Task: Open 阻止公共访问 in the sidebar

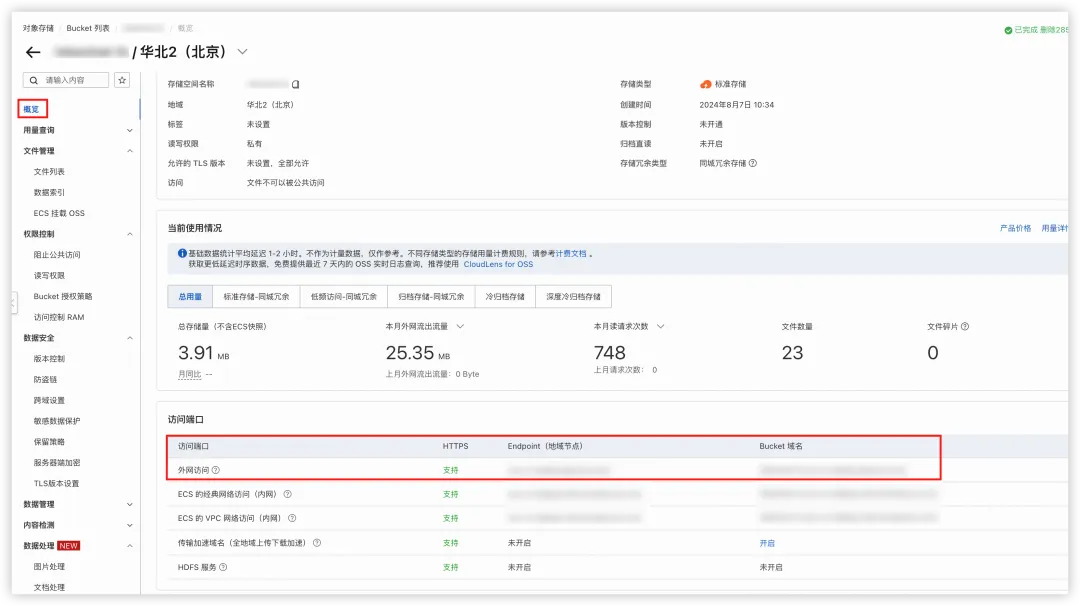Action: [x=57, y=255]
